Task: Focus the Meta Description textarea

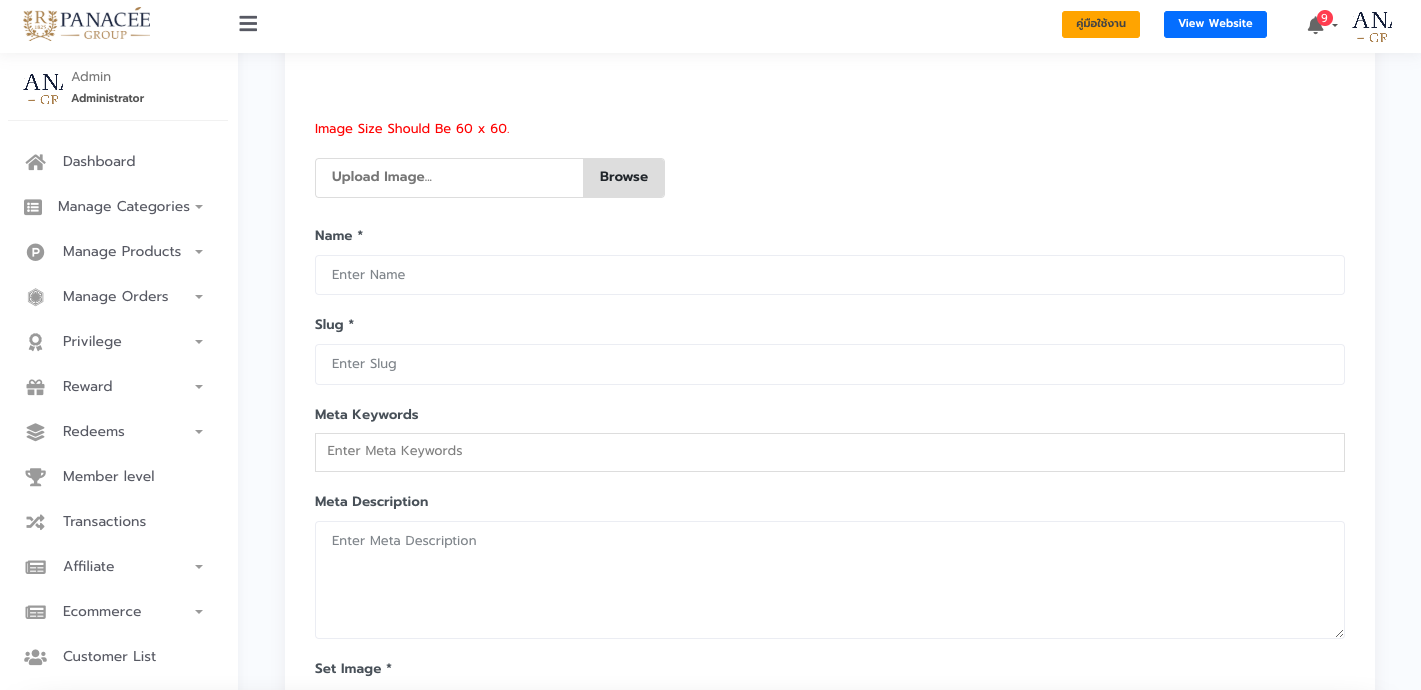Action: point(830,580)
